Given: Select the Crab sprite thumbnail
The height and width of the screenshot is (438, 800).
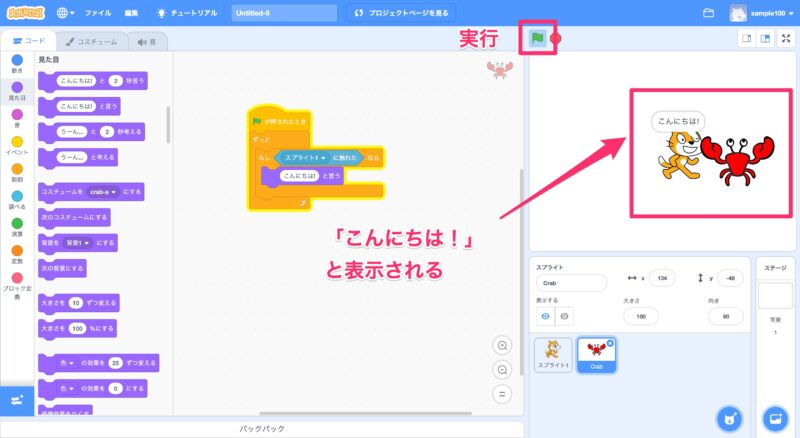Looking at the screenshot, I should (595, 353).
